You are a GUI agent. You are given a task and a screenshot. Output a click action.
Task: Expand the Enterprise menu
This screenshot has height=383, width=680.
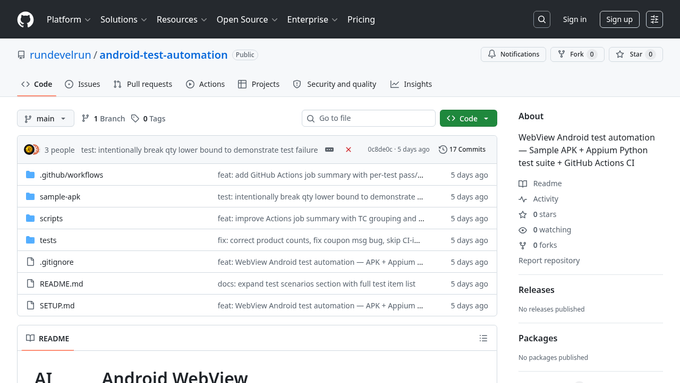coord(312,20)
